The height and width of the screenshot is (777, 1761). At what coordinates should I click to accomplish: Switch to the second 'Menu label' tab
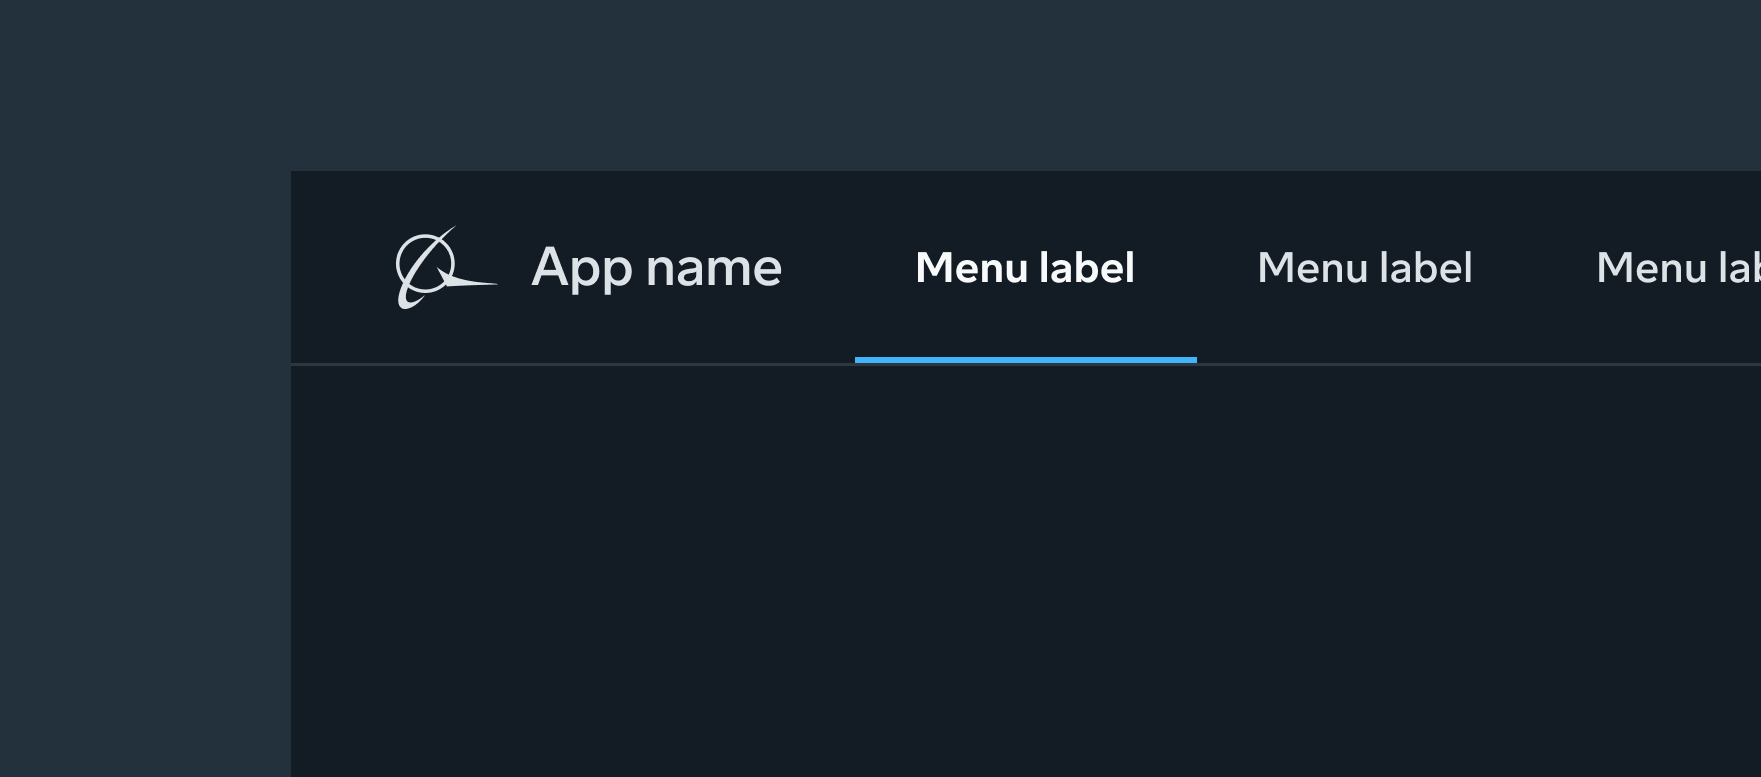[x=1364, y=268]
